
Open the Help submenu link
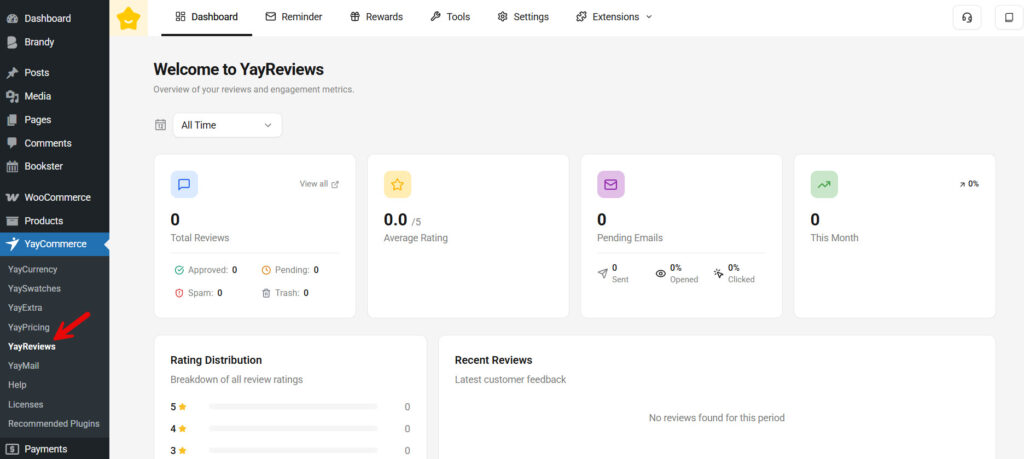[17, 385]
